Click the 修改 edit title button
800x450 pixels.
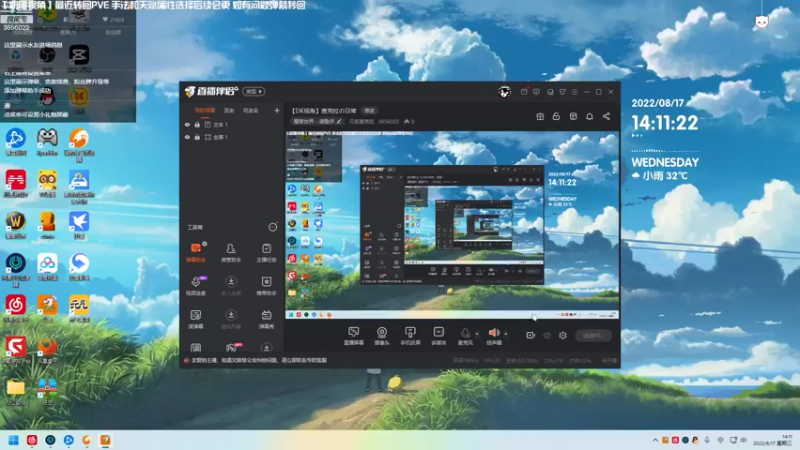tap(369, 110)
